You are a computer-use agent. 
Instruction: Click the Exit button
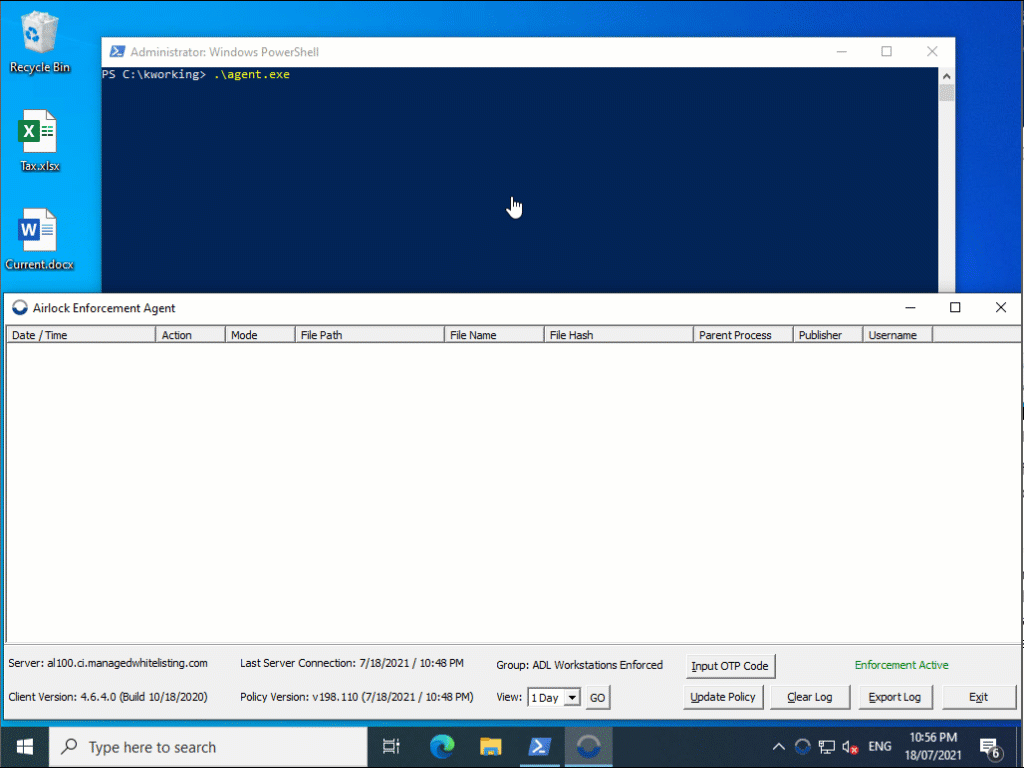coord(978,697)
